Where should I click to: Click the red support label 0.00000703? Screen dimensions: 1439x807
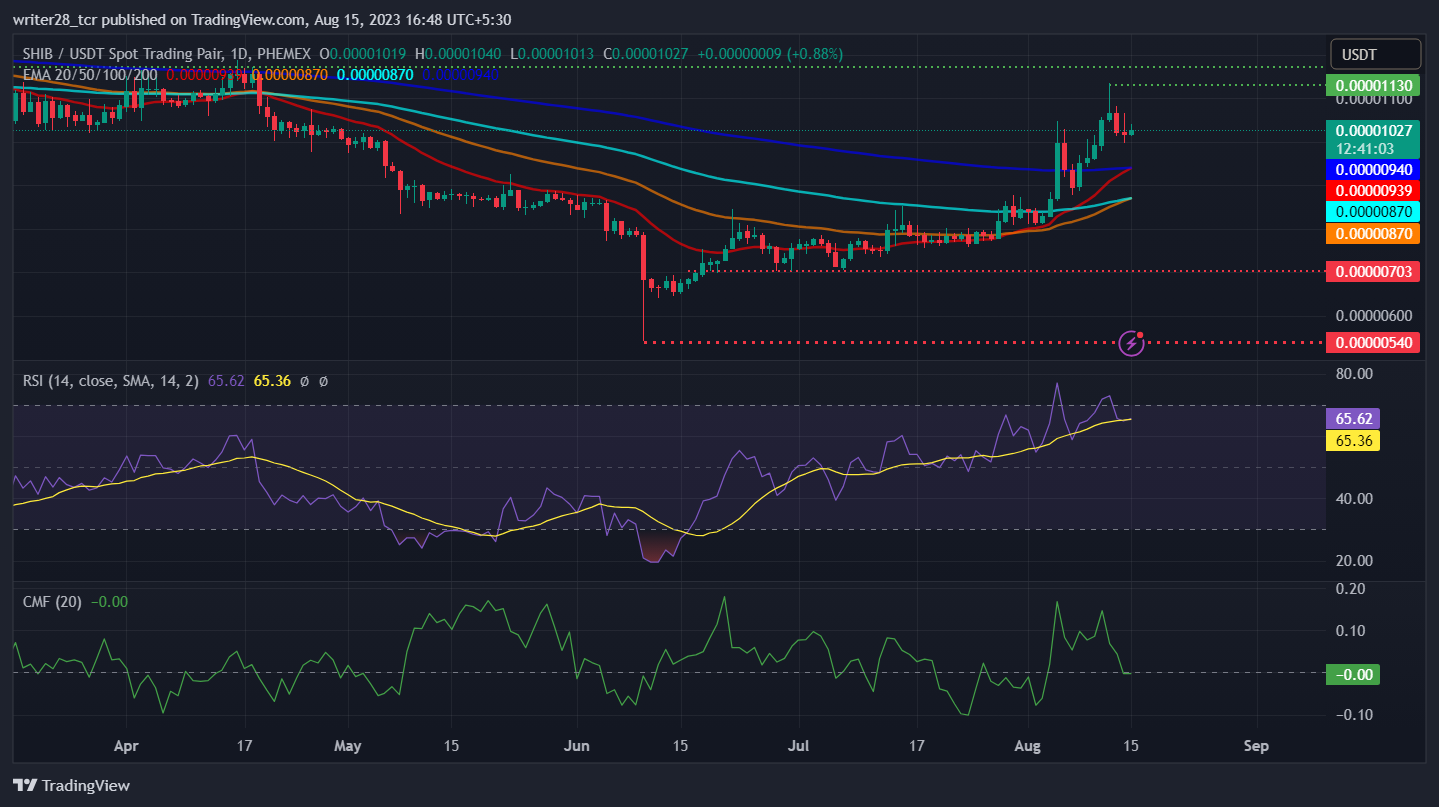point(1371,271)
